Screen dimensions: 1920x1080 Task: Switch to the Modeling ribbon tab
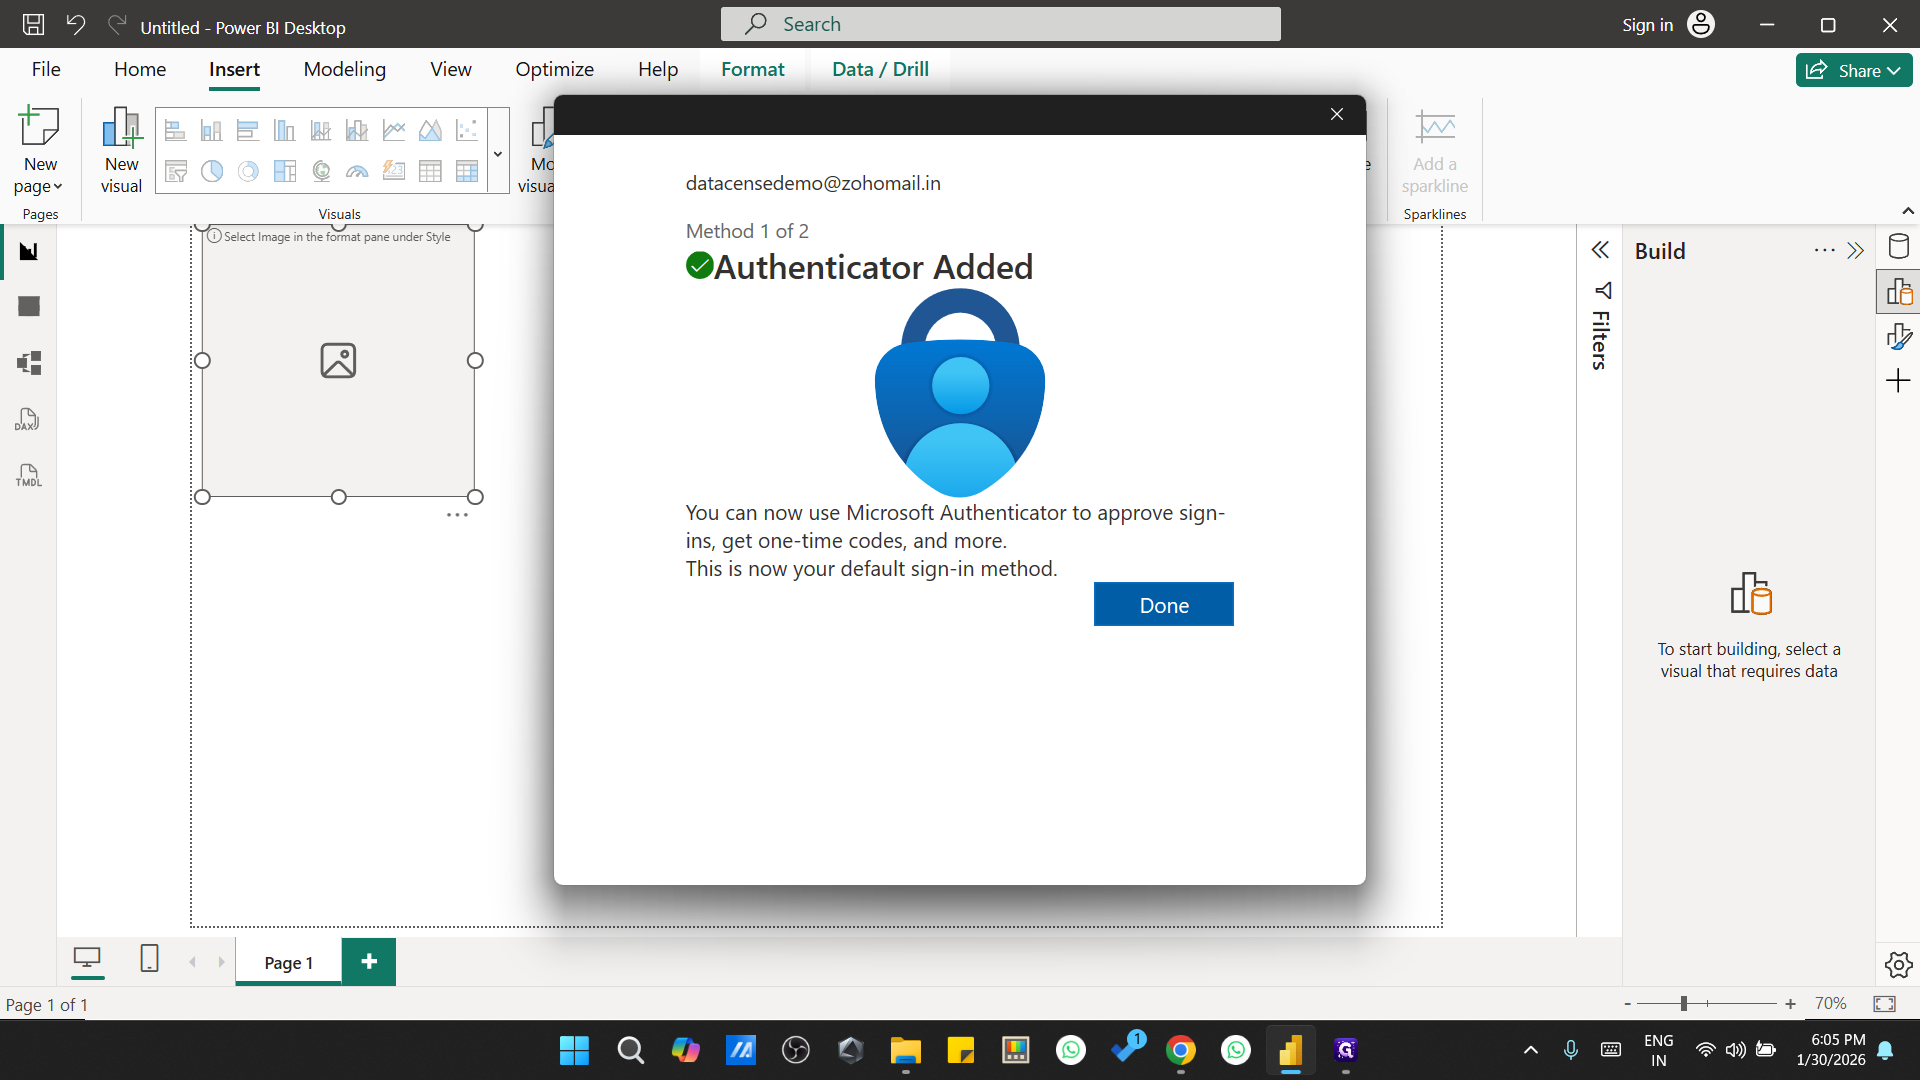[344, 69]
